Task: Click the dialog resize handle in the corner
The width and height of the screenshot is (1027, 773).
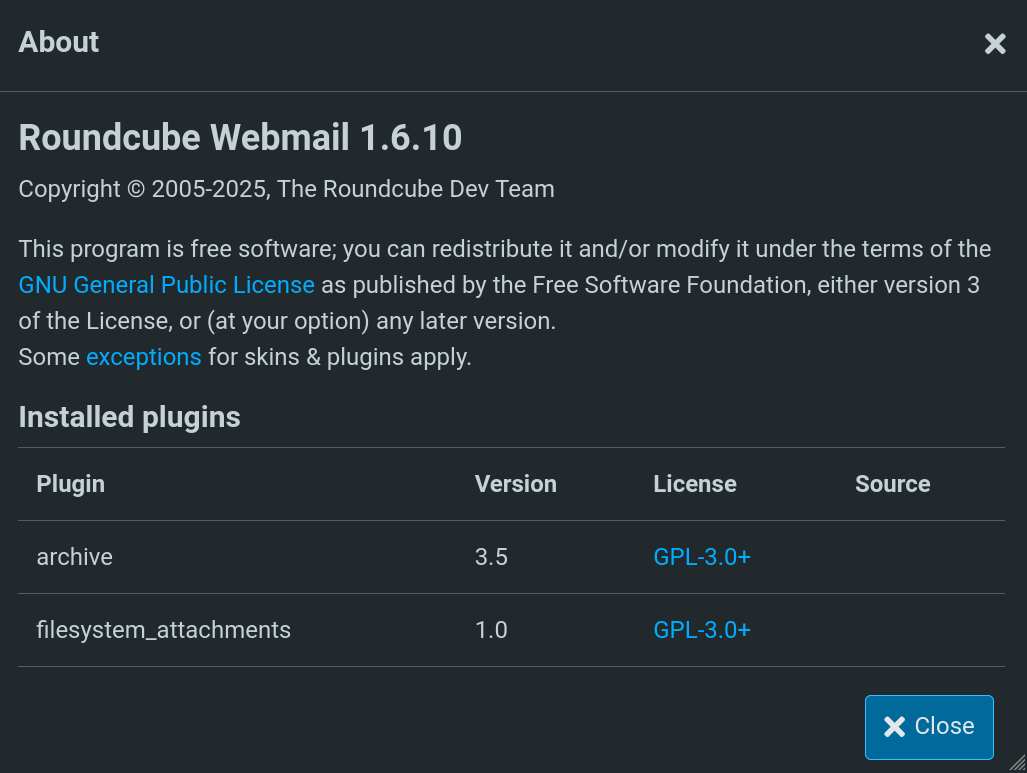Action: click(x=1017, y=763)
